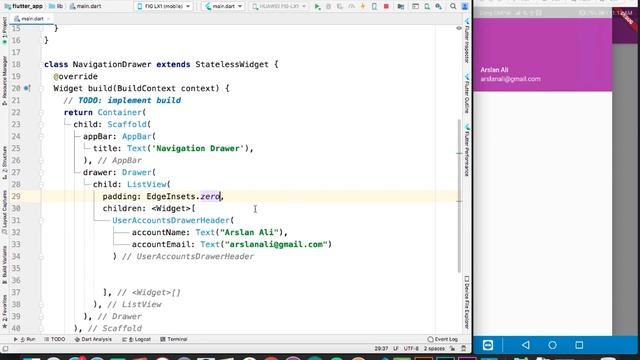Tap the Android Recents square button
The height and width of the screenshot is (360, 640).
click(579, 345)
